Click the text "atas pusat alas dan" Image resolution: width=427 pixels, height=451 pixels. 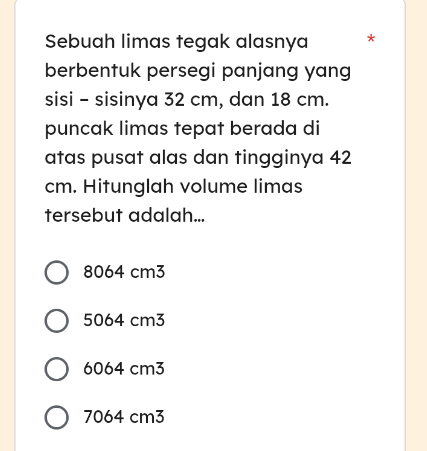(138, 158)
